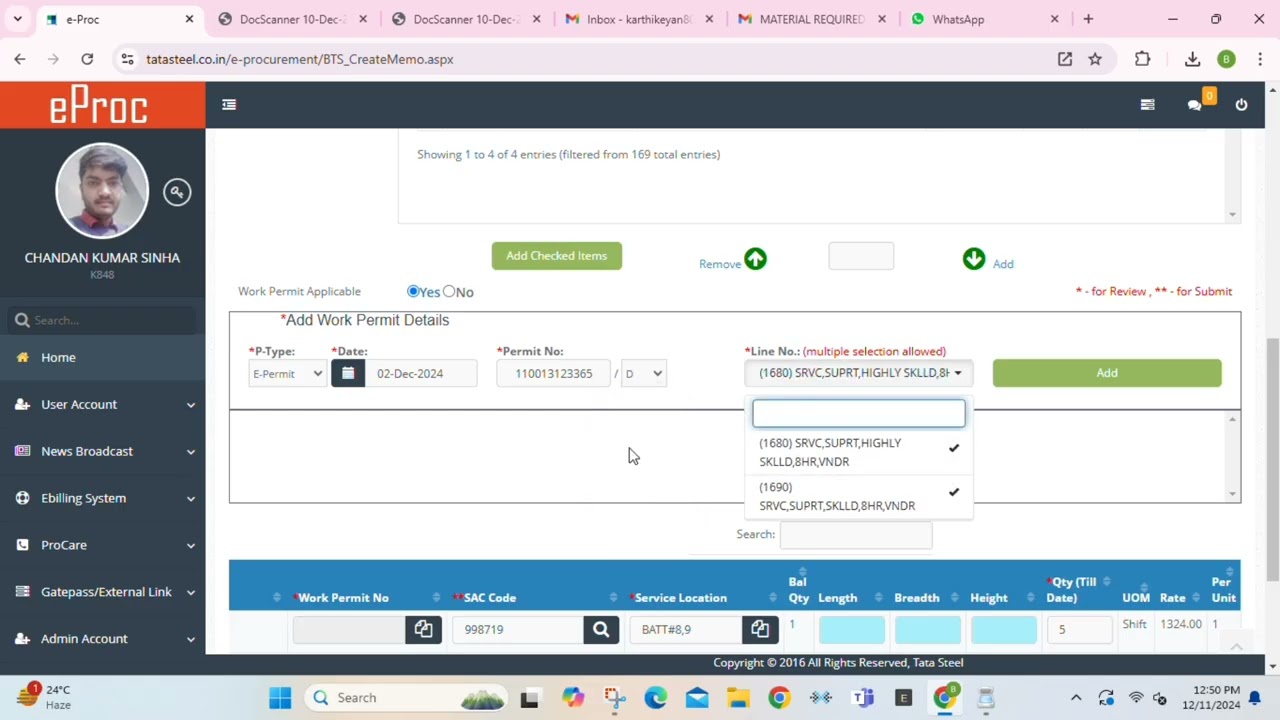Click the user profile avatar photo
Viewport: 1280px width, 720px height.
[x=102, y=192]
